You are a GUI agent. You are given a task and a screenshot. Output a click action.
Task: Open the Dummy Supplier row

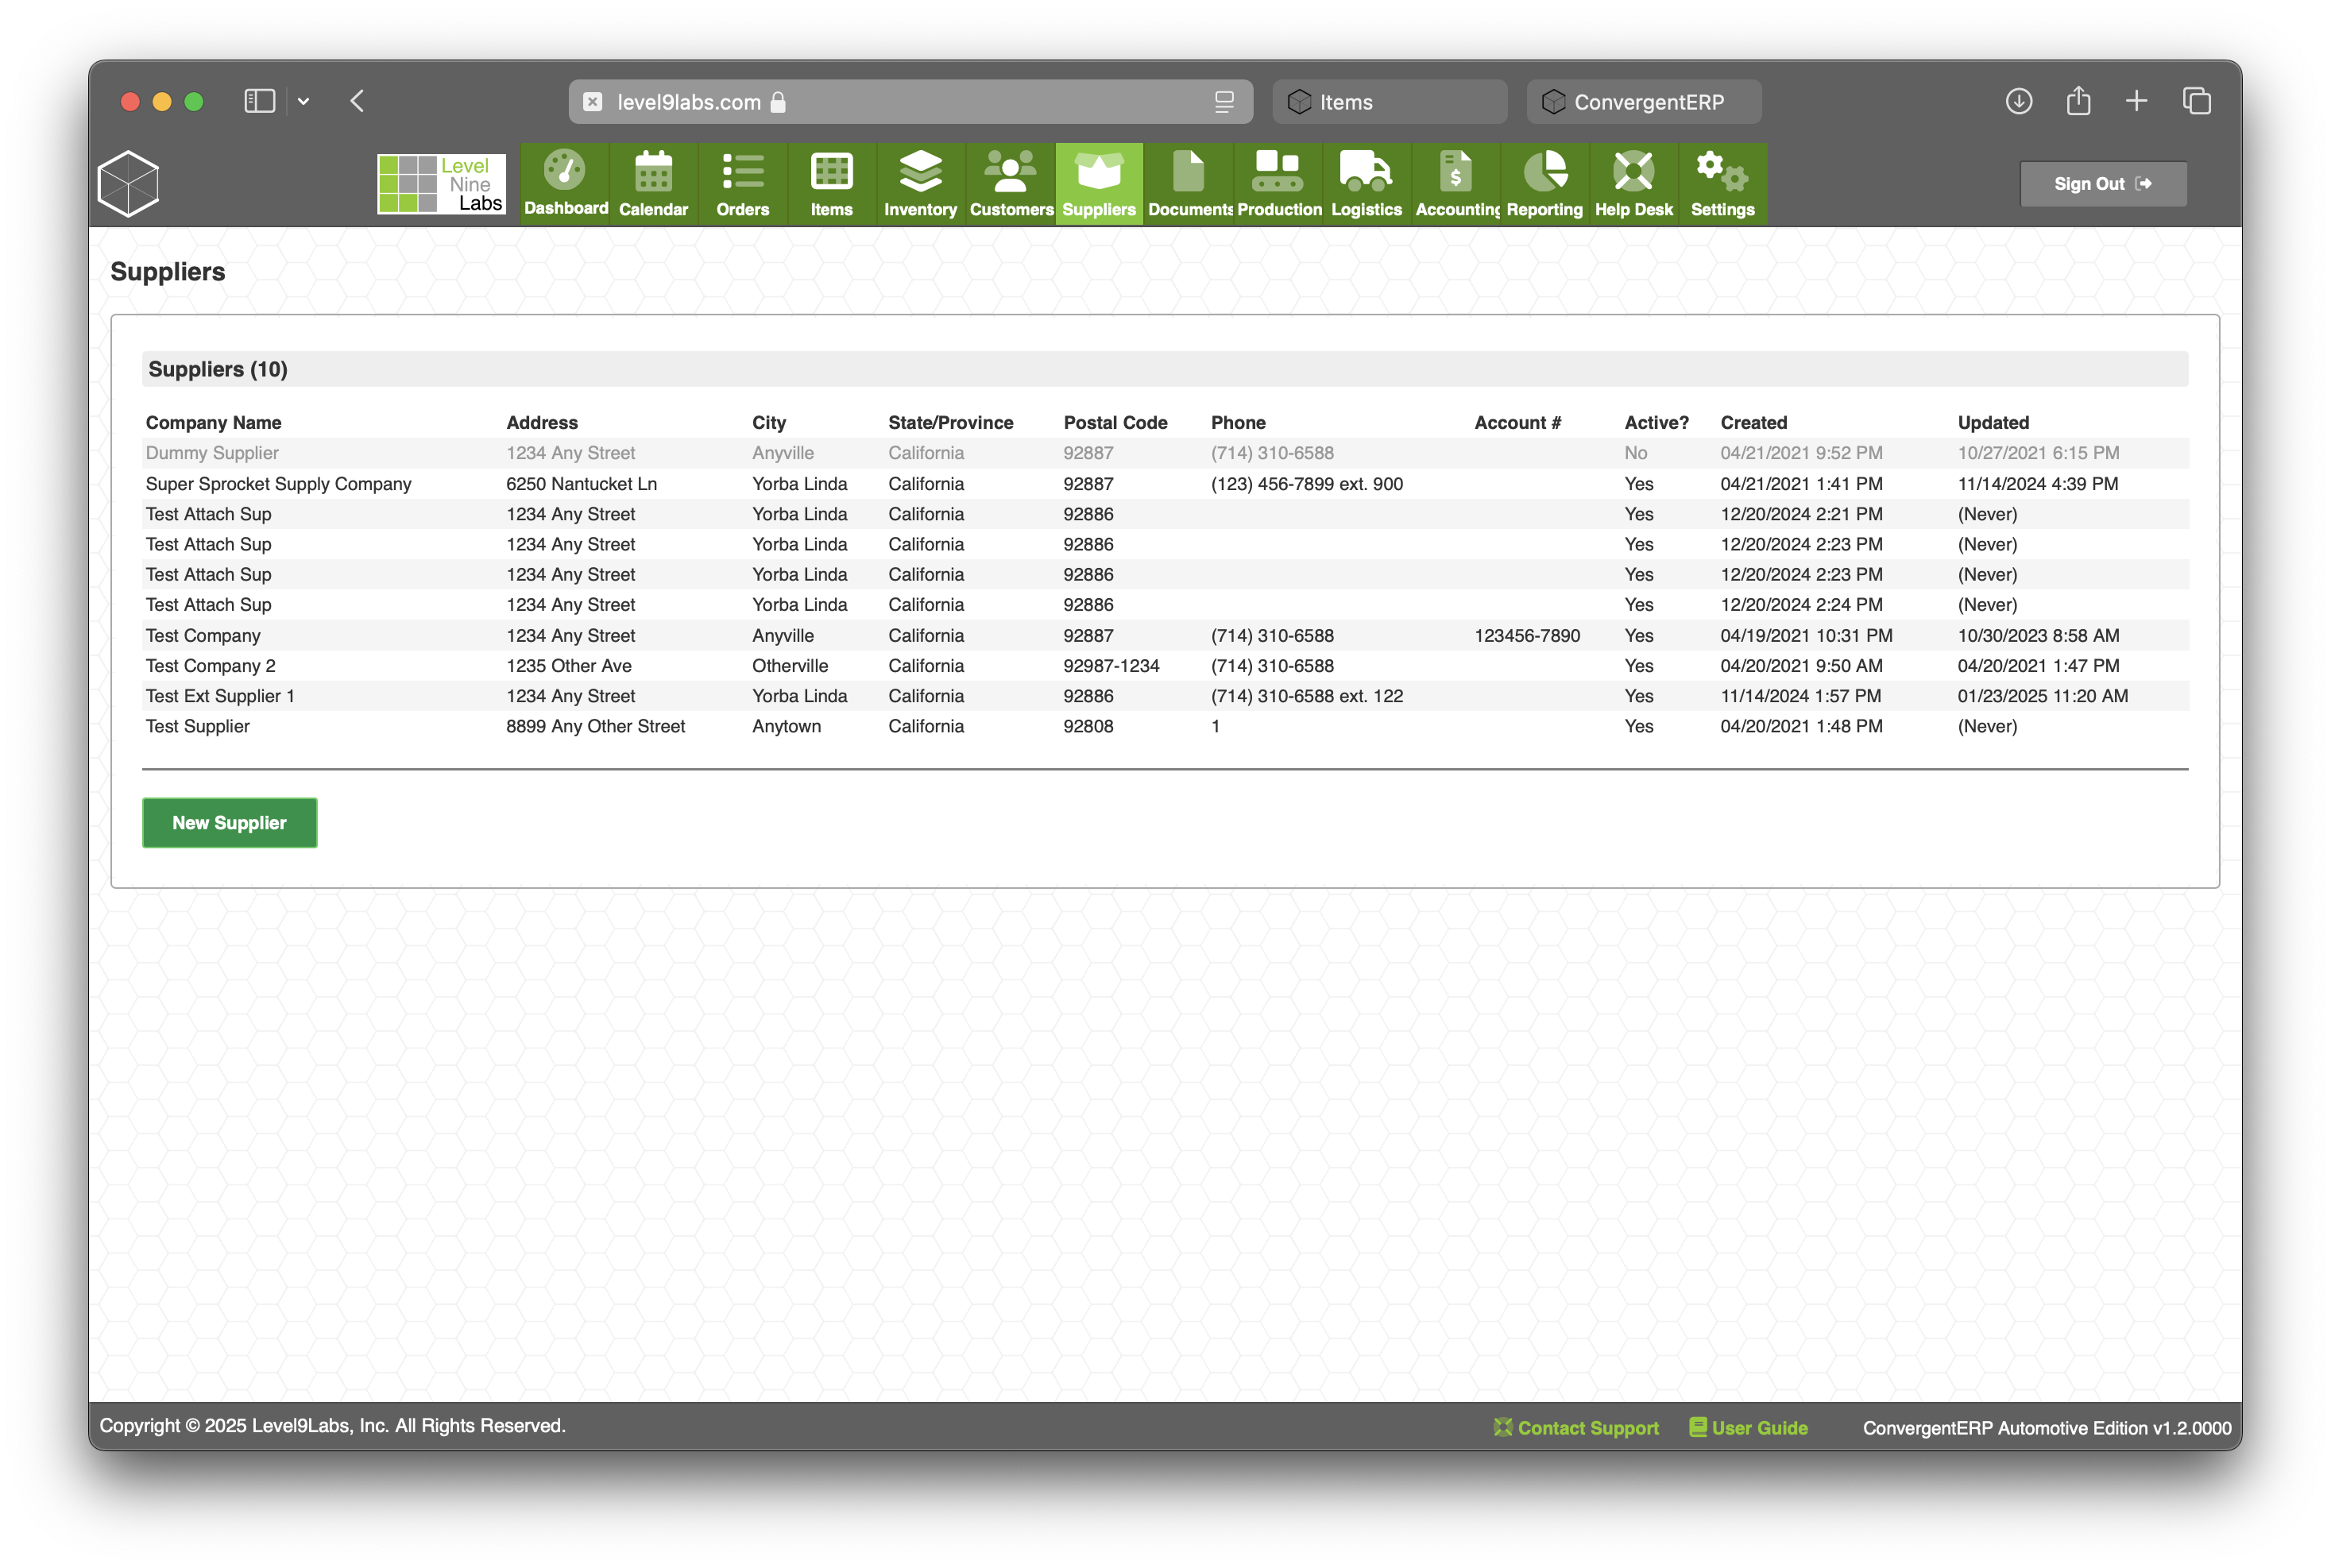1165,453
